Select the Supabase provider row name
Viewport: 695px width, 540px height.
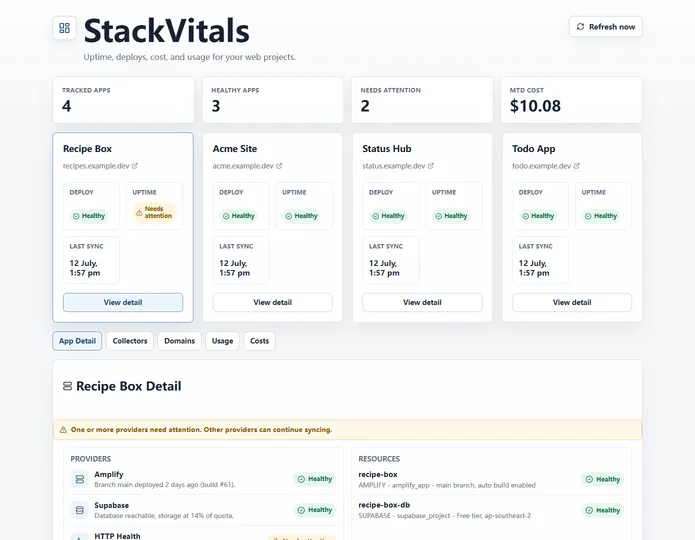click(112, 505)
